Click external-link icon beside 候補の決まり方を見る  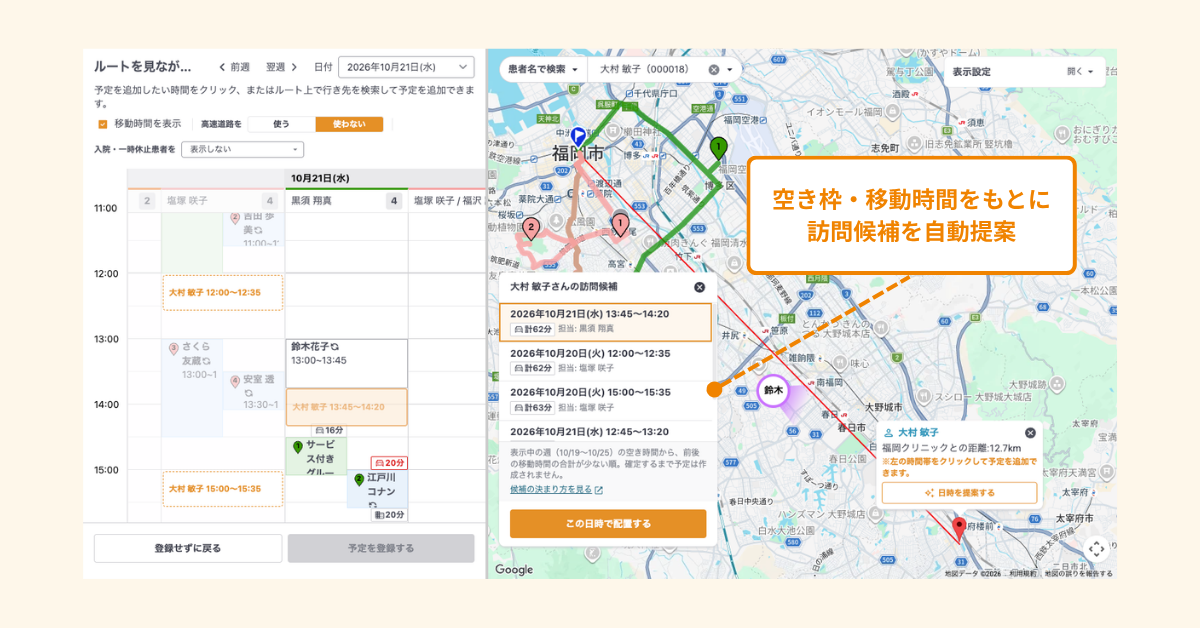tap(599, 490)
